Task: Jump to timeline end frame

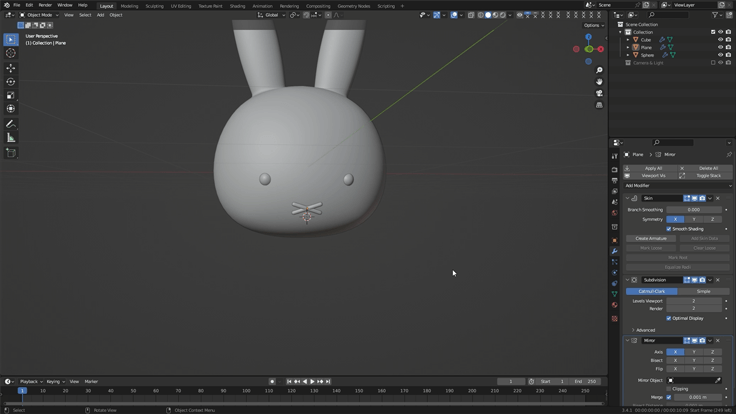Action: [x=328, y=382]
